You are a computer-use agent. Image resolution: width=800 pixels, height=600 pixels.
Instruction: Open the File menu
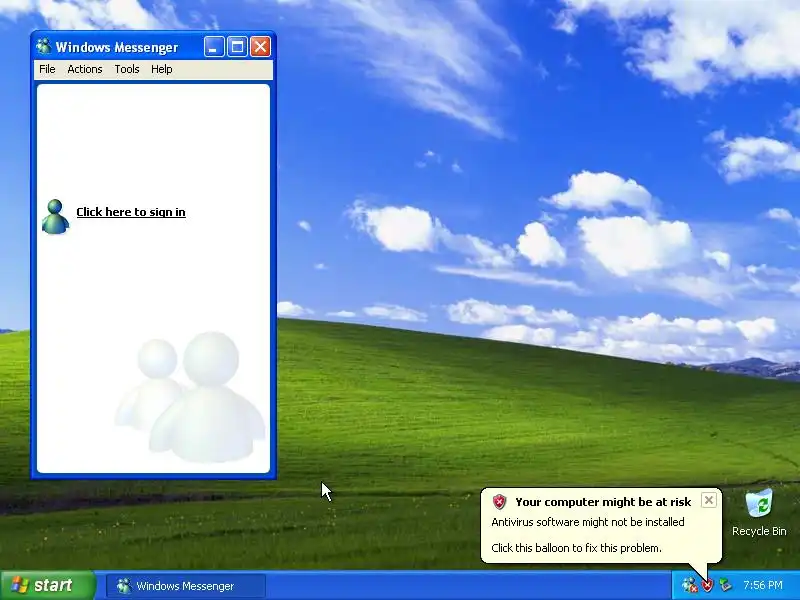tap(47, 69)
